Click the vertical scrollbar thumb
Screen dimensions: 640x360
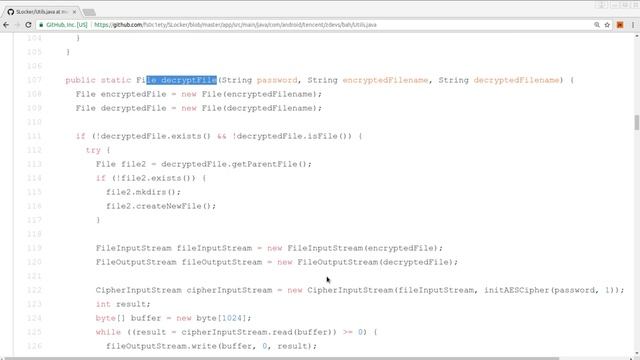click(x=636, y=122)
